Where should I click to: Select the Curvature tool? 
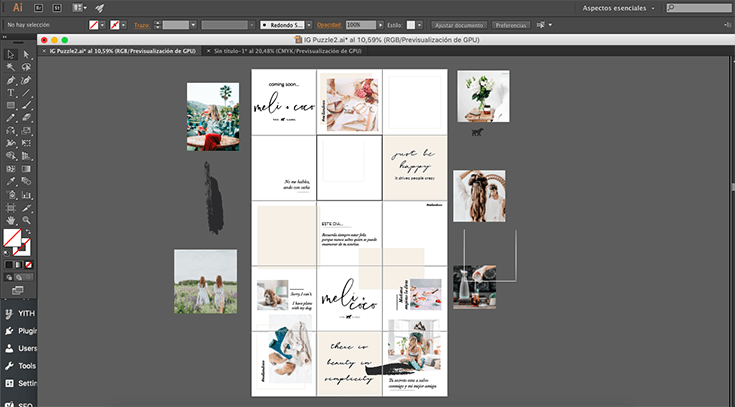pyautogui.click(x=26, y=80)
